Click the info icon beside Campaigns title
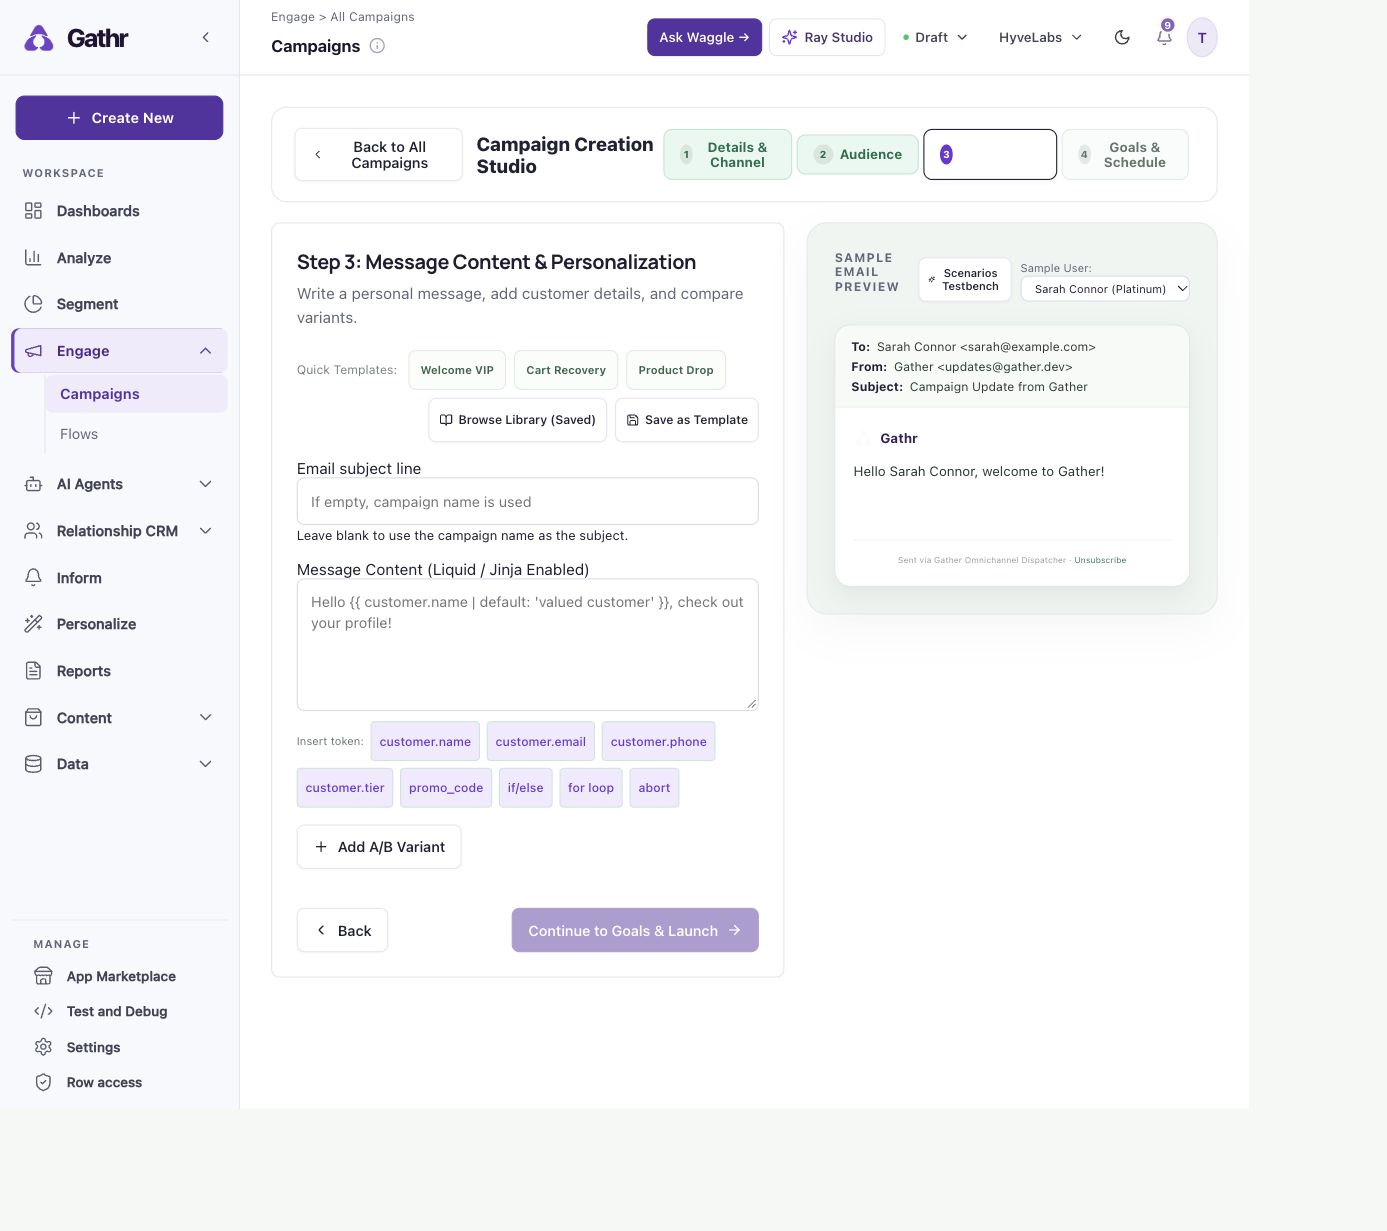This screenshot has height=1231, width=1387. 377,46
